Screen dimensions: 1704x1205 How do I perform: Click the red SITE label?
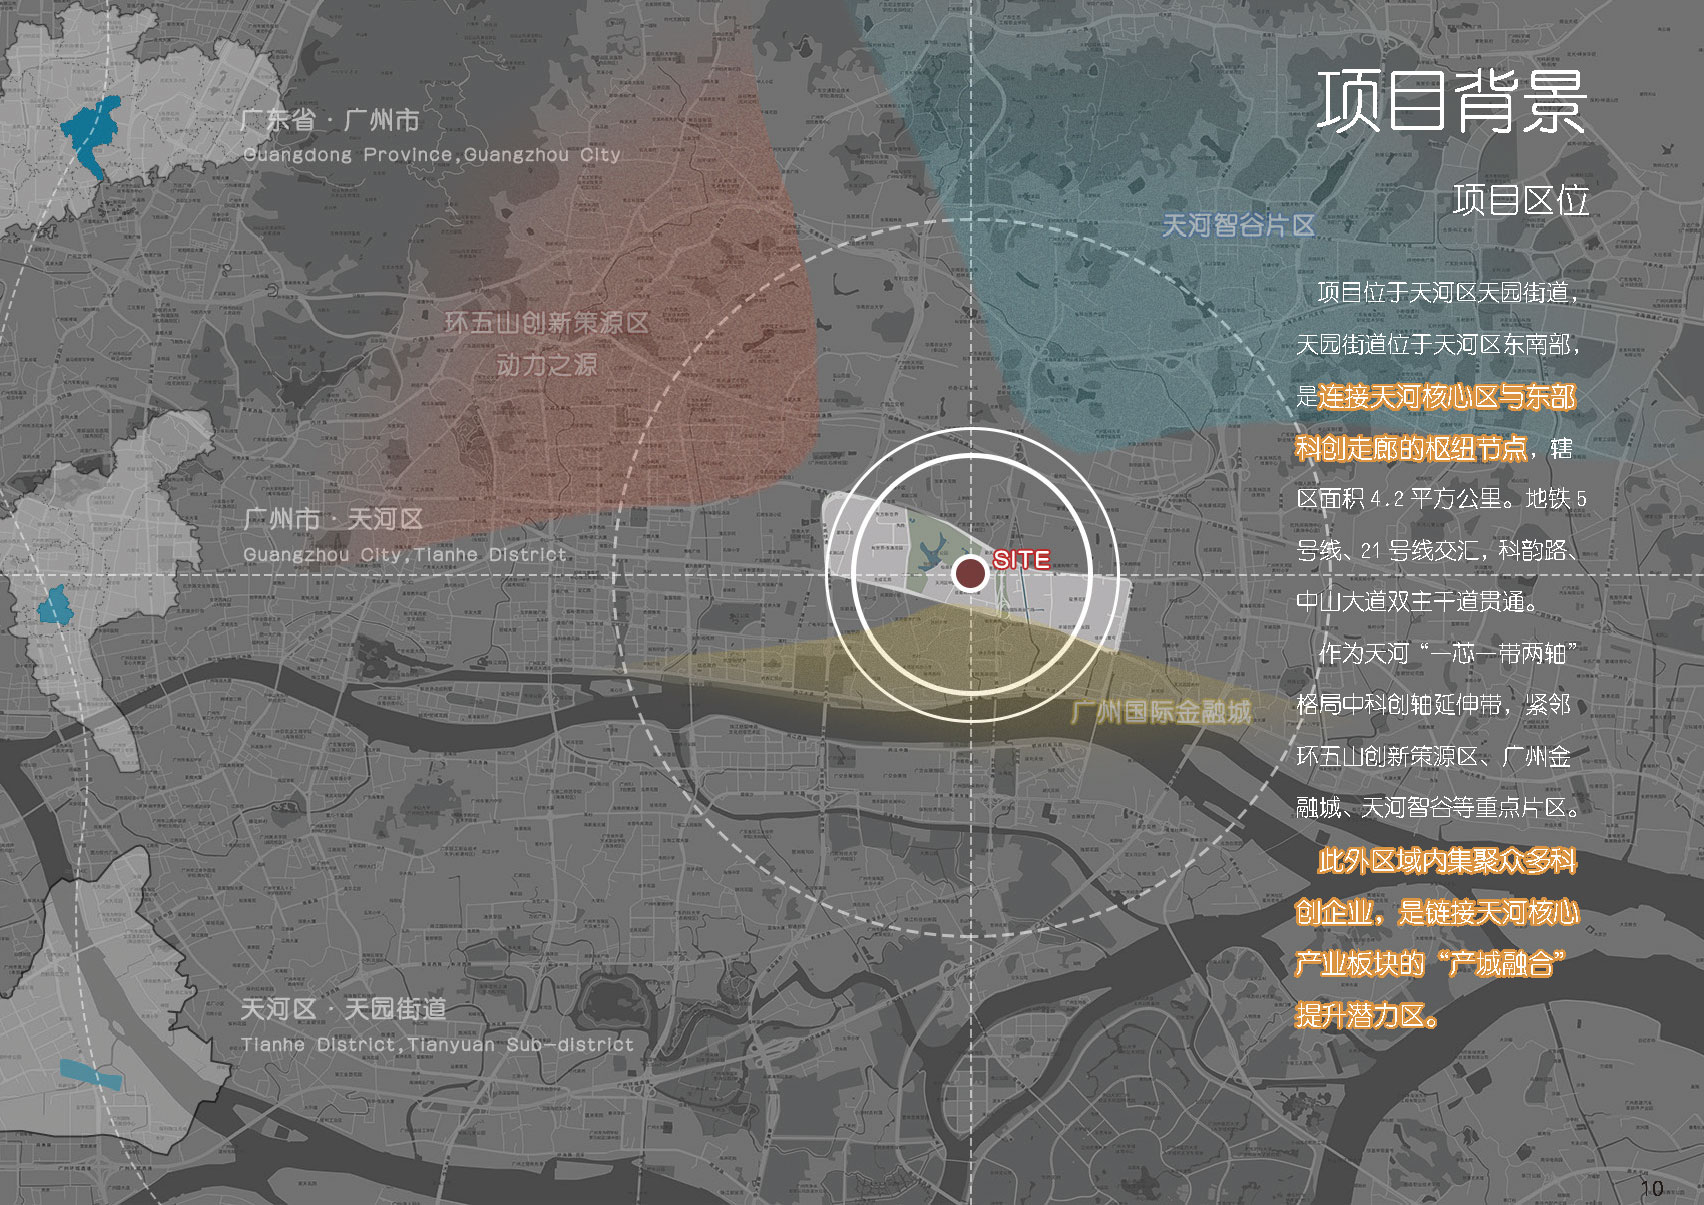coord(1021,560)
